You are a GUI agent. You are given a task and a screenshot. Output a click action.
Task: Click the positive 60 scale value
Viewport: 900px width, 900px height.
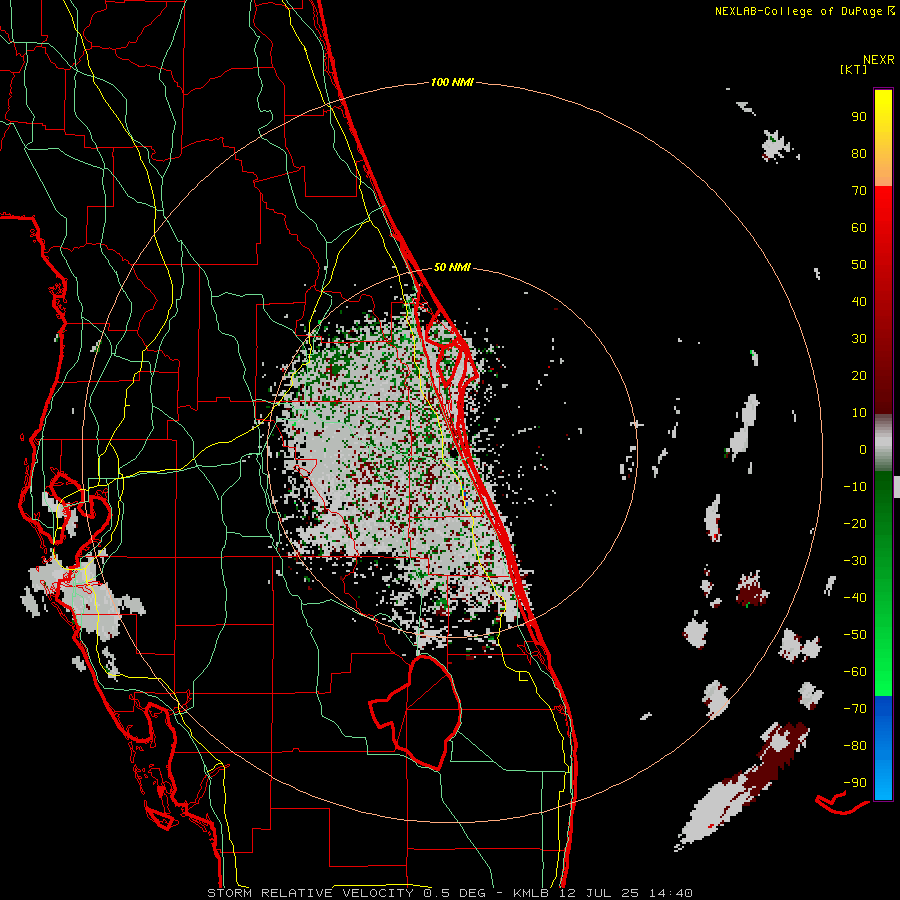click(x=859, y=228)
